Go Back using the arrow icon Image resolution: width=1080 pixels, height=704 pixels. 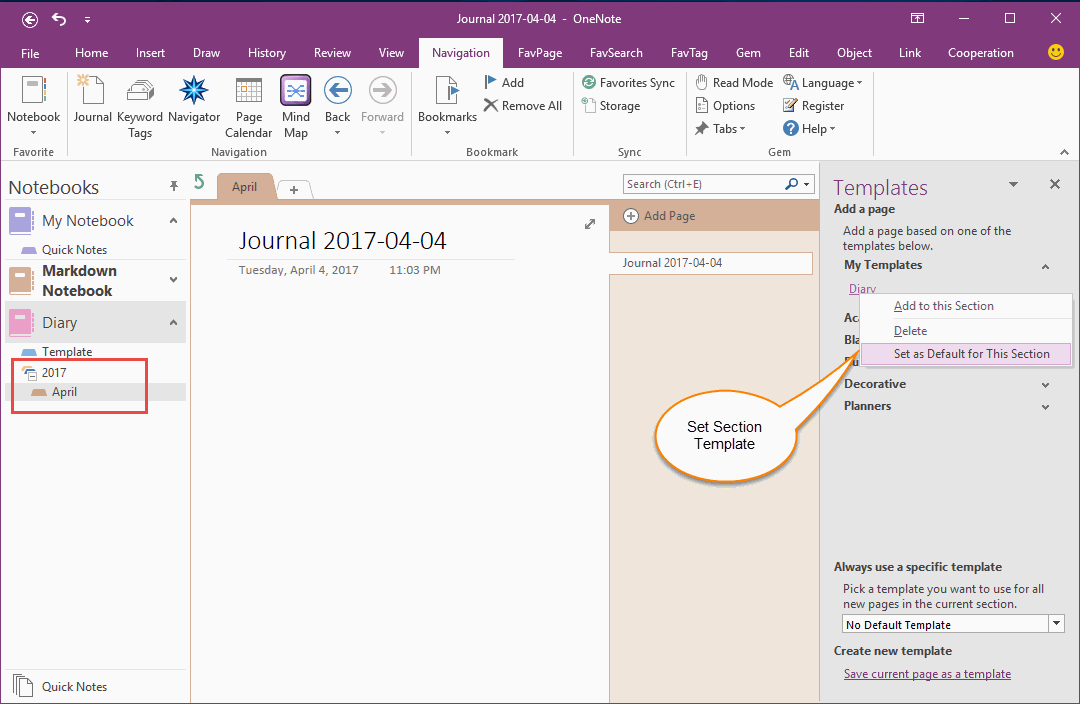[x=338, y=90]
